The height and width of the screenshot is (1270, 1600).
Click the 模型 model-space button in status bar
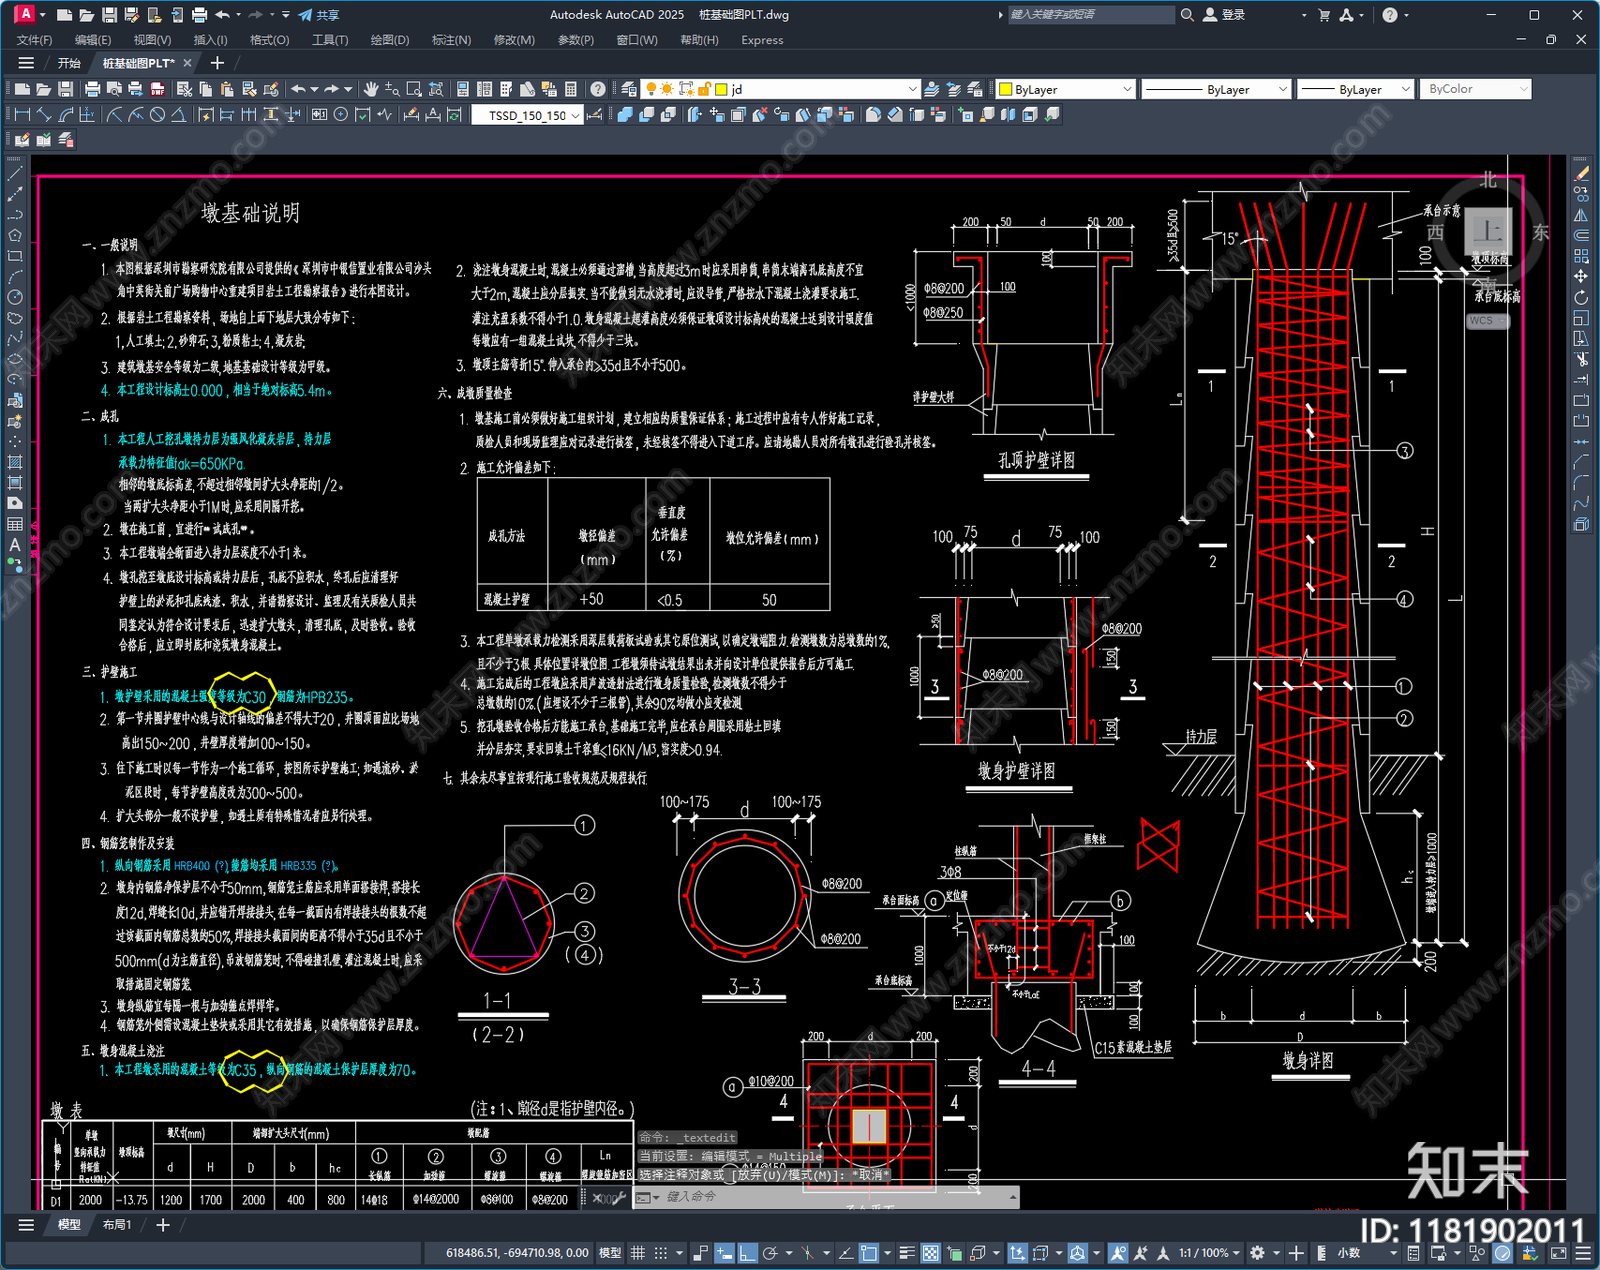pos(609,1253)
